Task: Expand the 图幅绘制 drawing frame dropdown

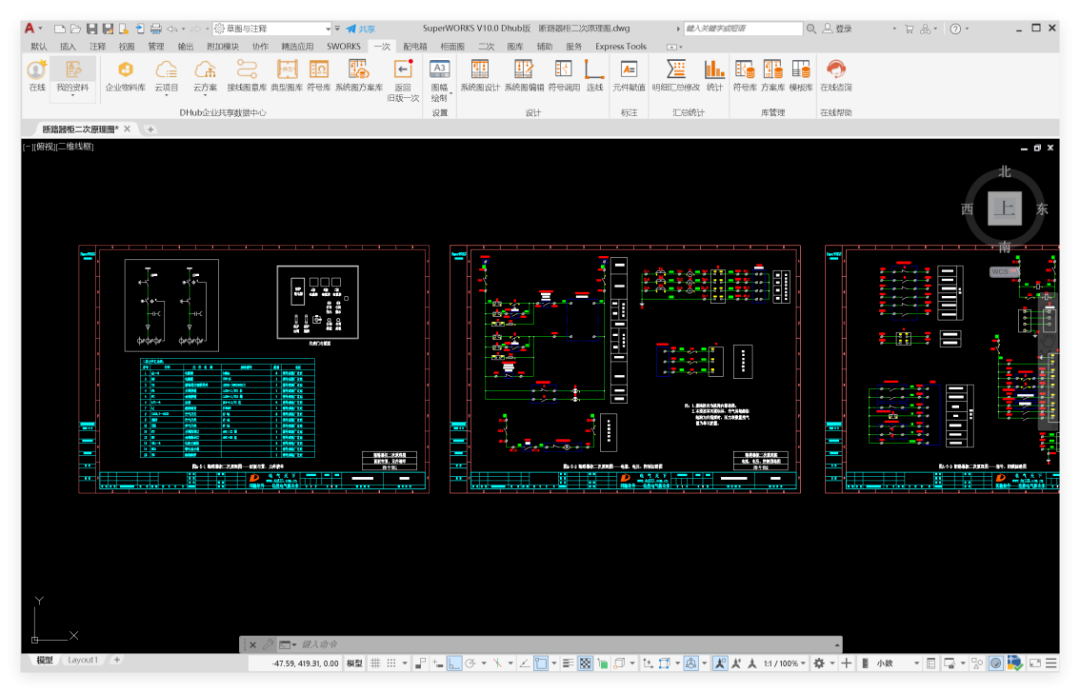Action: click(x=450, y=94)
